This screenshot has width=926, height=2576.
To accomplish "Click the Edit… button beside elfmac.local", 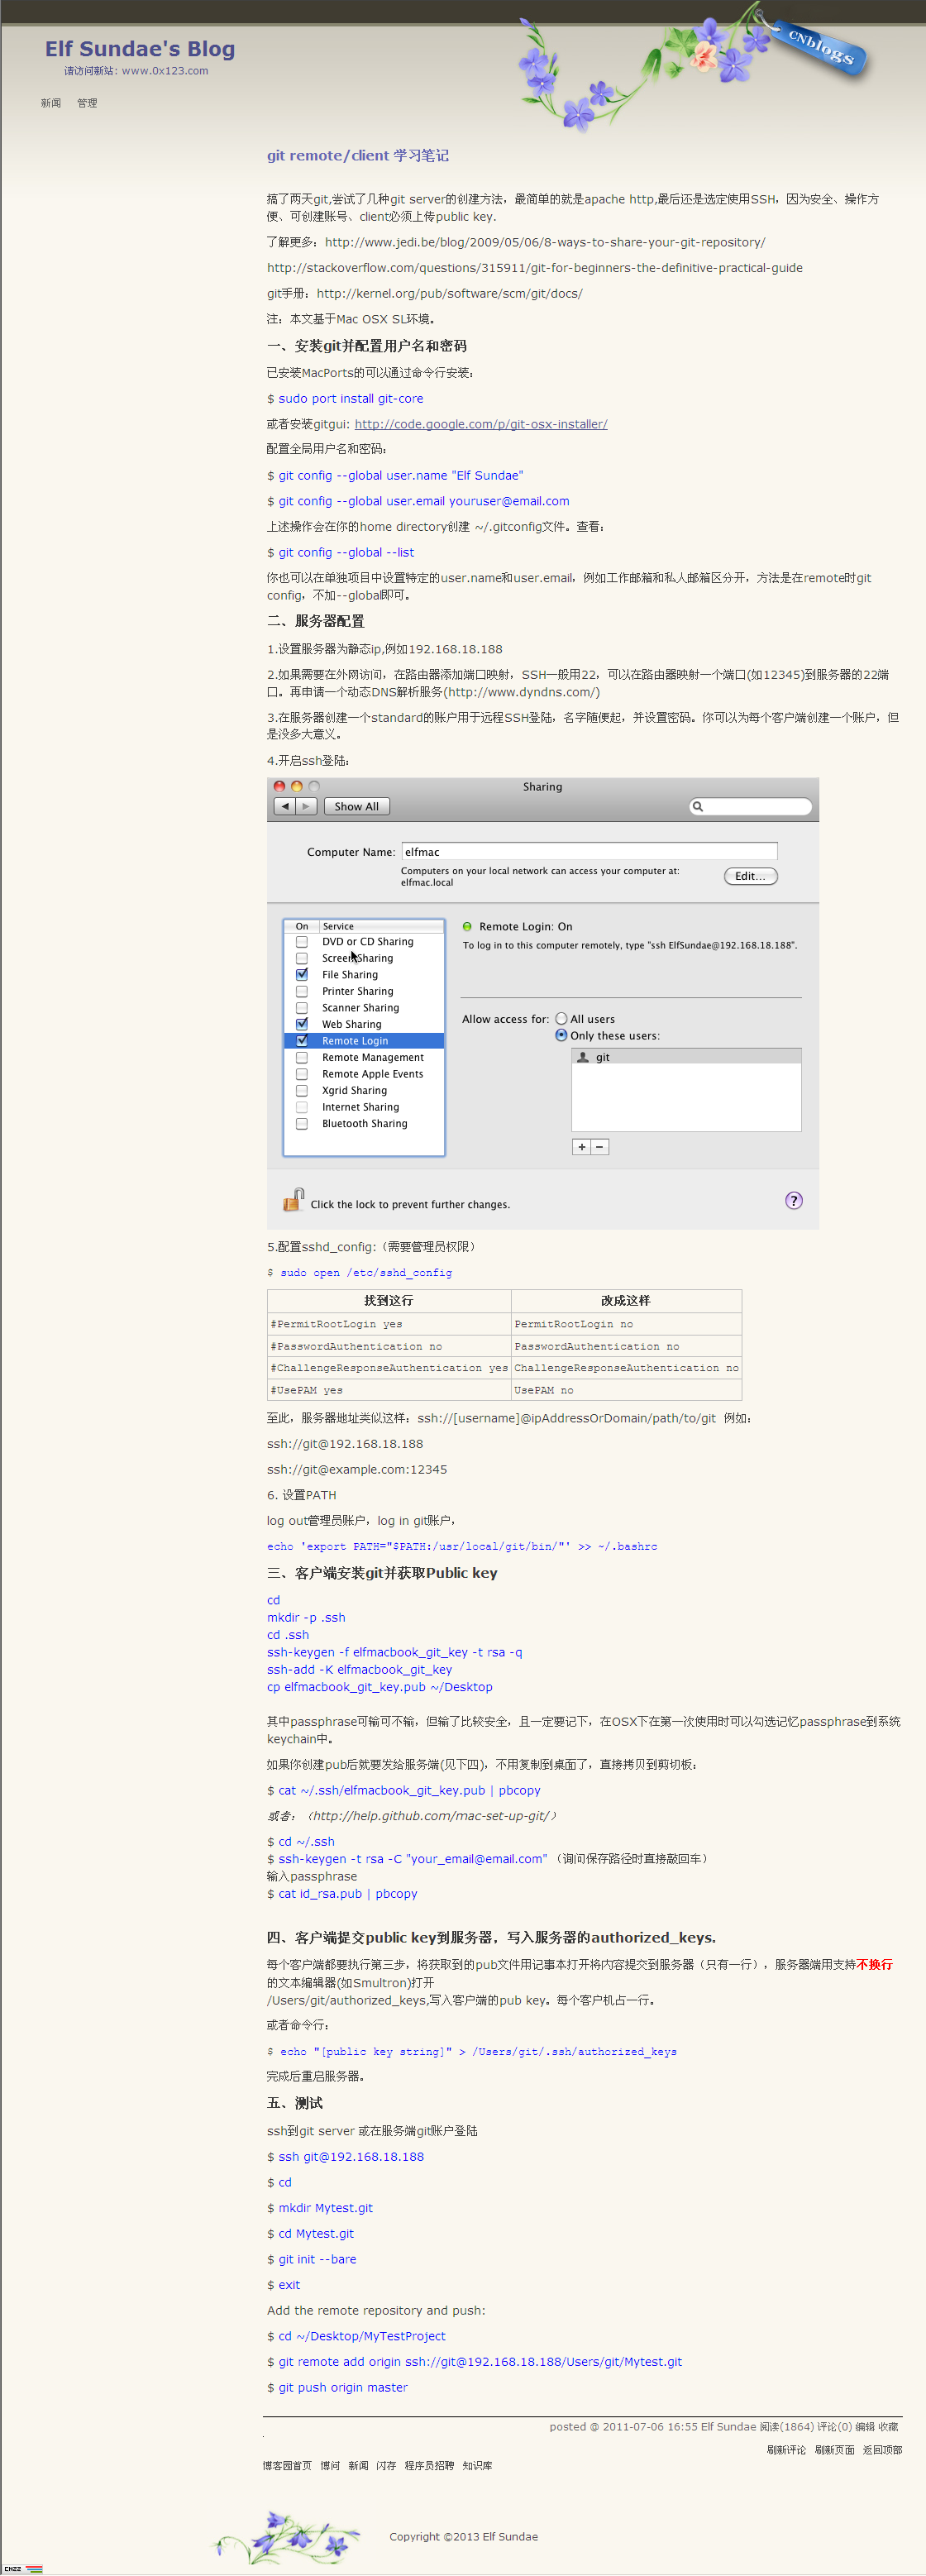I will [750, 876].
